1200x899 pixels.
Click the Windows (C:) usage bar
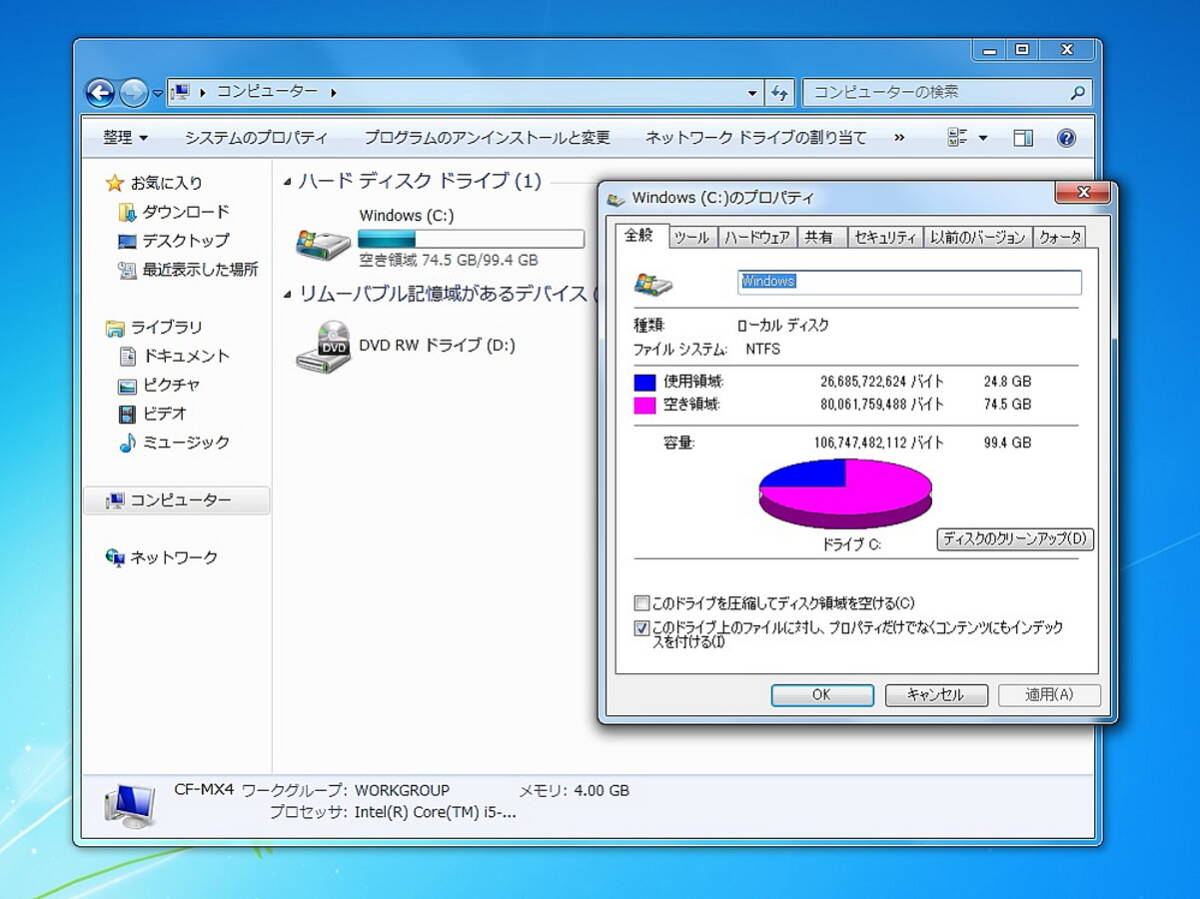[x=471, y=239]
